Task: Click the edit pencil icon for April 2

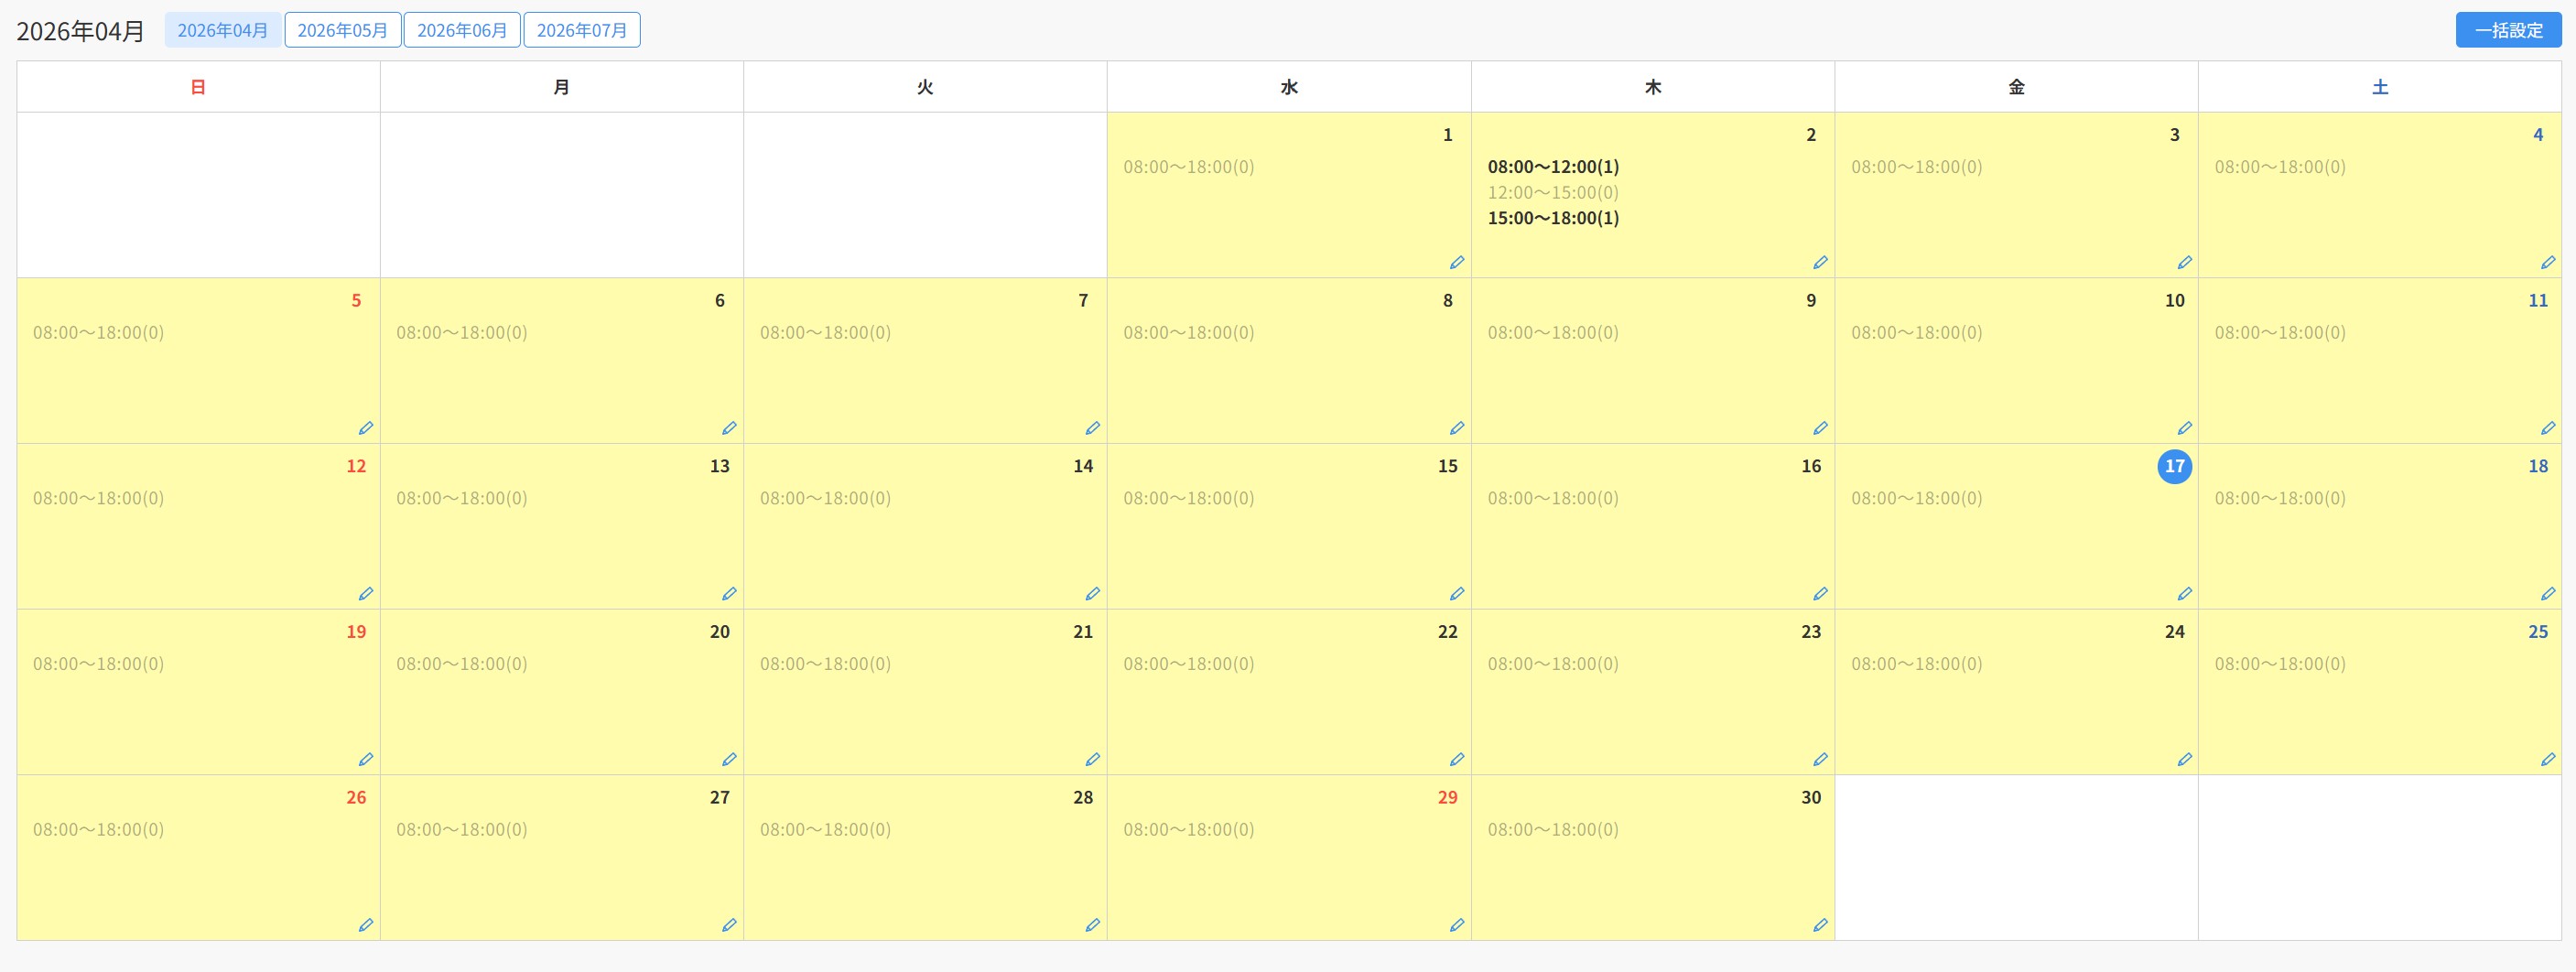Action: click(1820, 263)
